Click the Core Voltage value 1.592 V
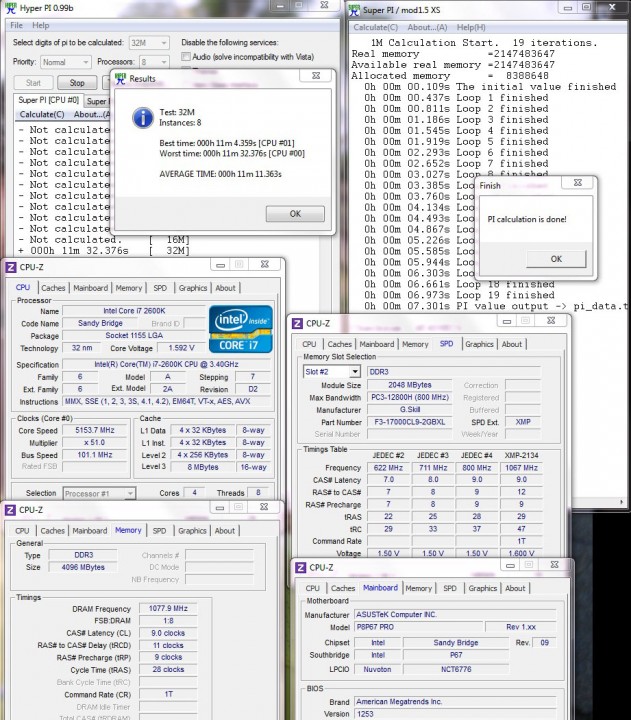Screen dimensions: 631x720 click(x=181, y=348)
